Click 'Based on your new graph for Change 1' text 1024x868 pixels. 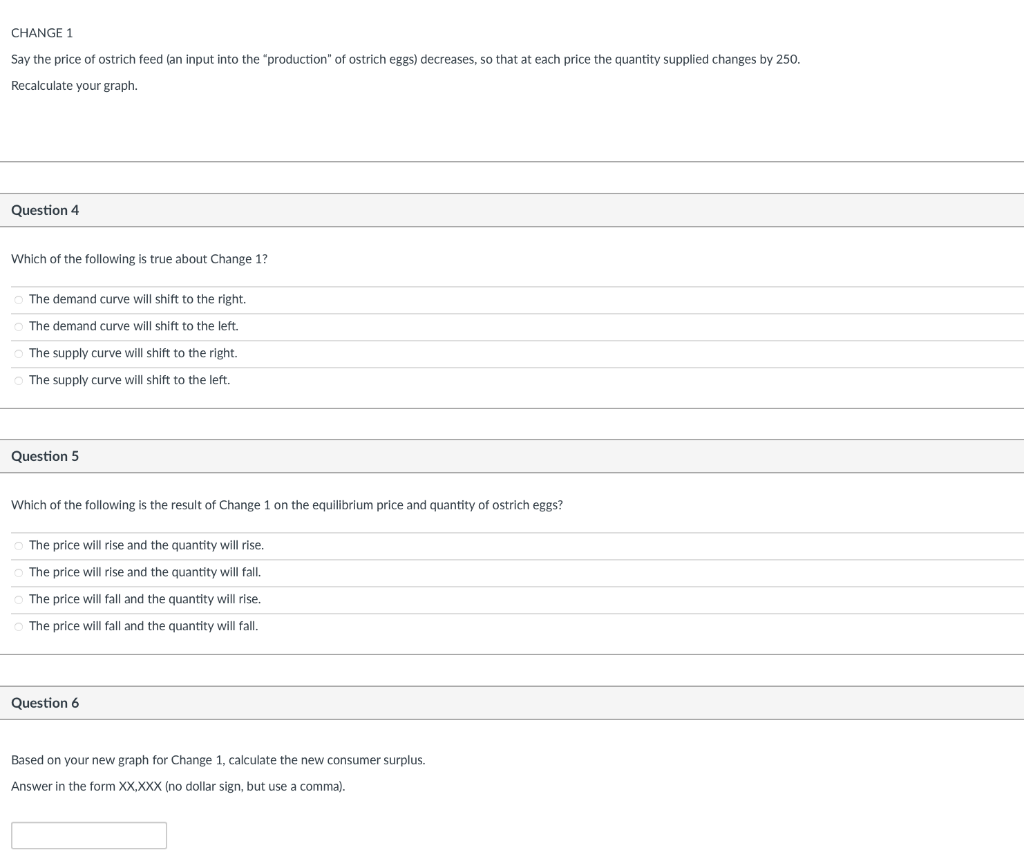tap(218, 760)
